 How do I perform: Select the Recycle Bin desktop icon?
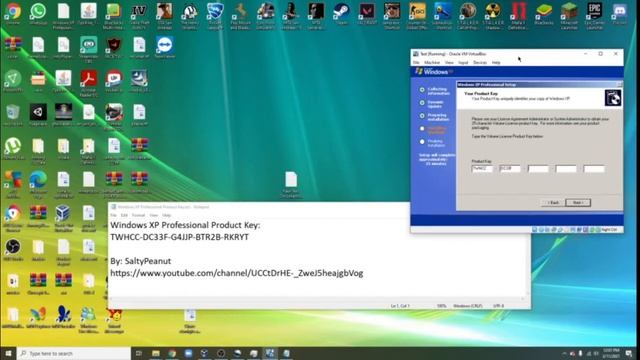point(13,113)
